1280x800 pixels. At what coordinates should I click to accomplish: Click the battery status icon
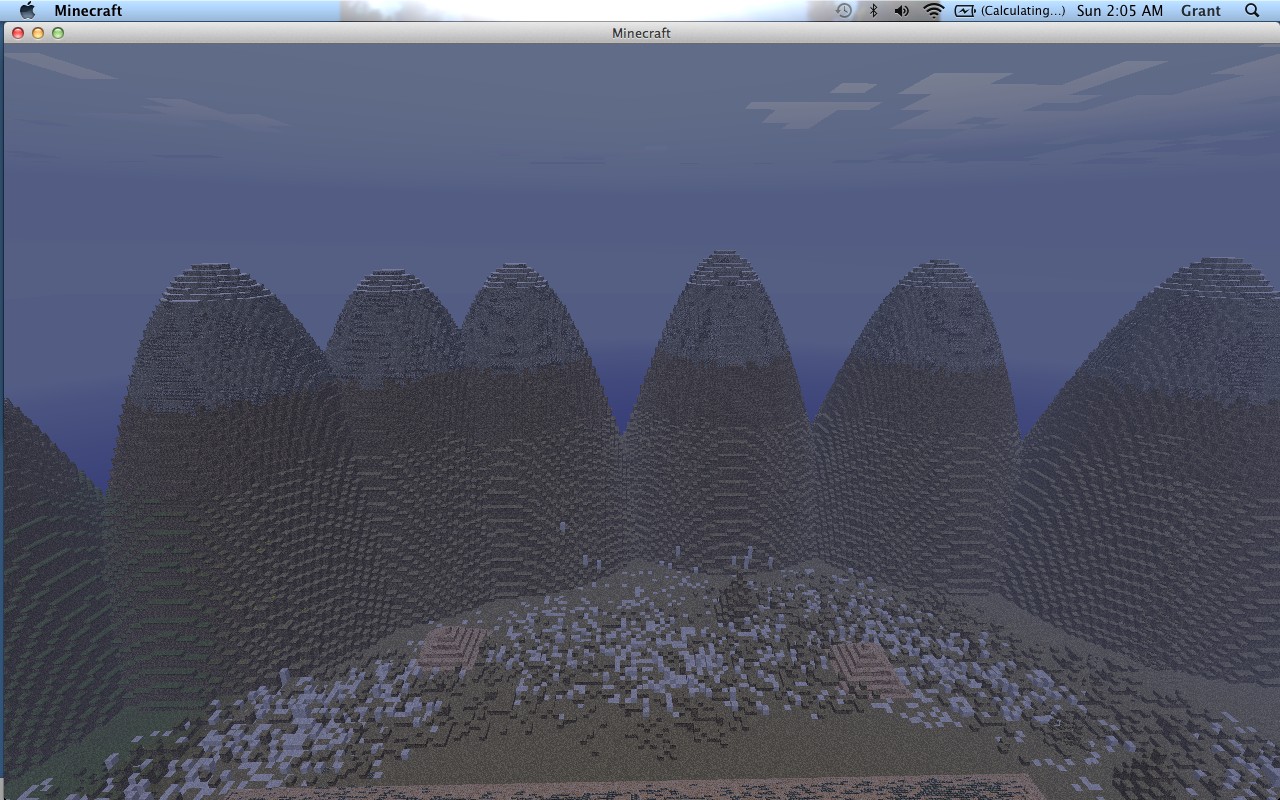pyautogui.click(x=965, y=10)
